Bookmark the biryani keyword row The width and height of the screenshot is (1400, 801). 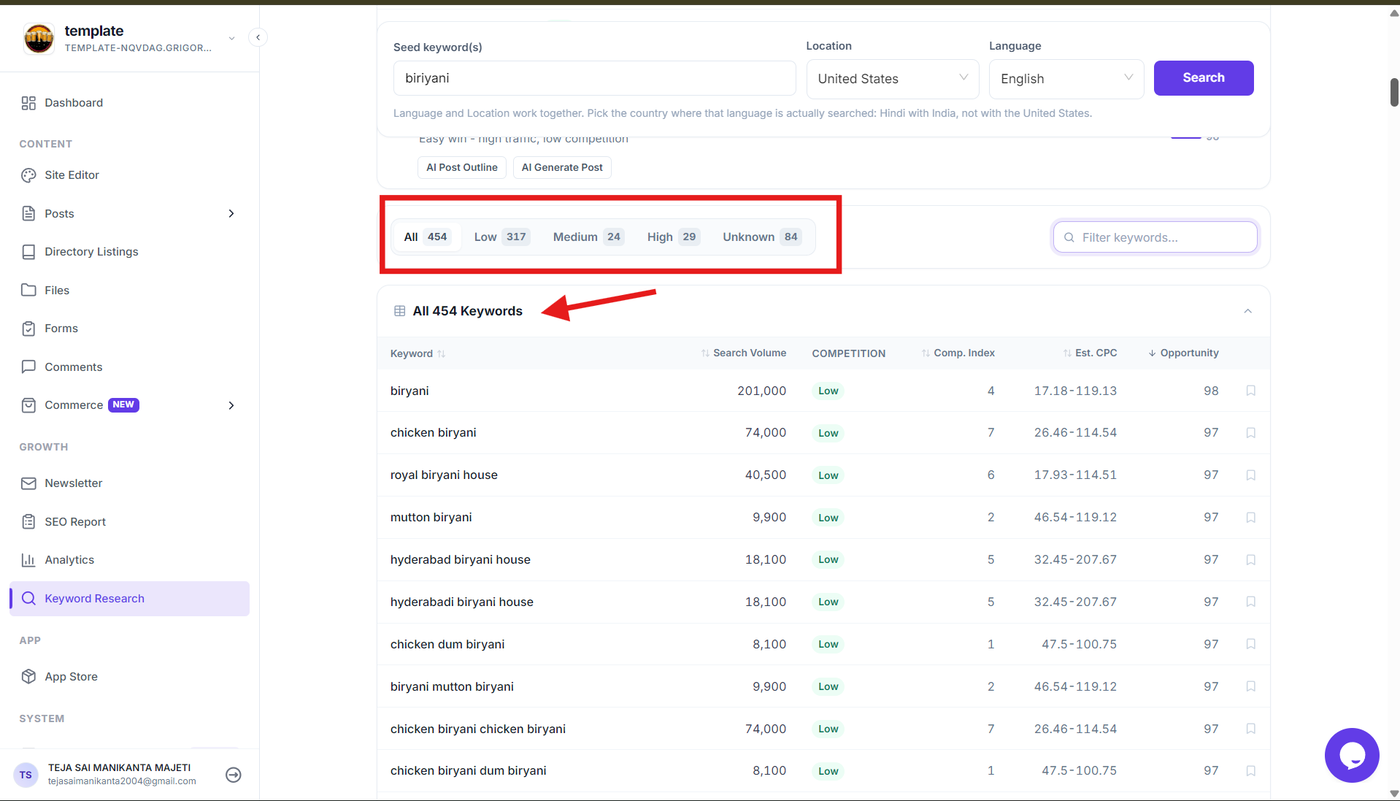(x=1250, y=391)
